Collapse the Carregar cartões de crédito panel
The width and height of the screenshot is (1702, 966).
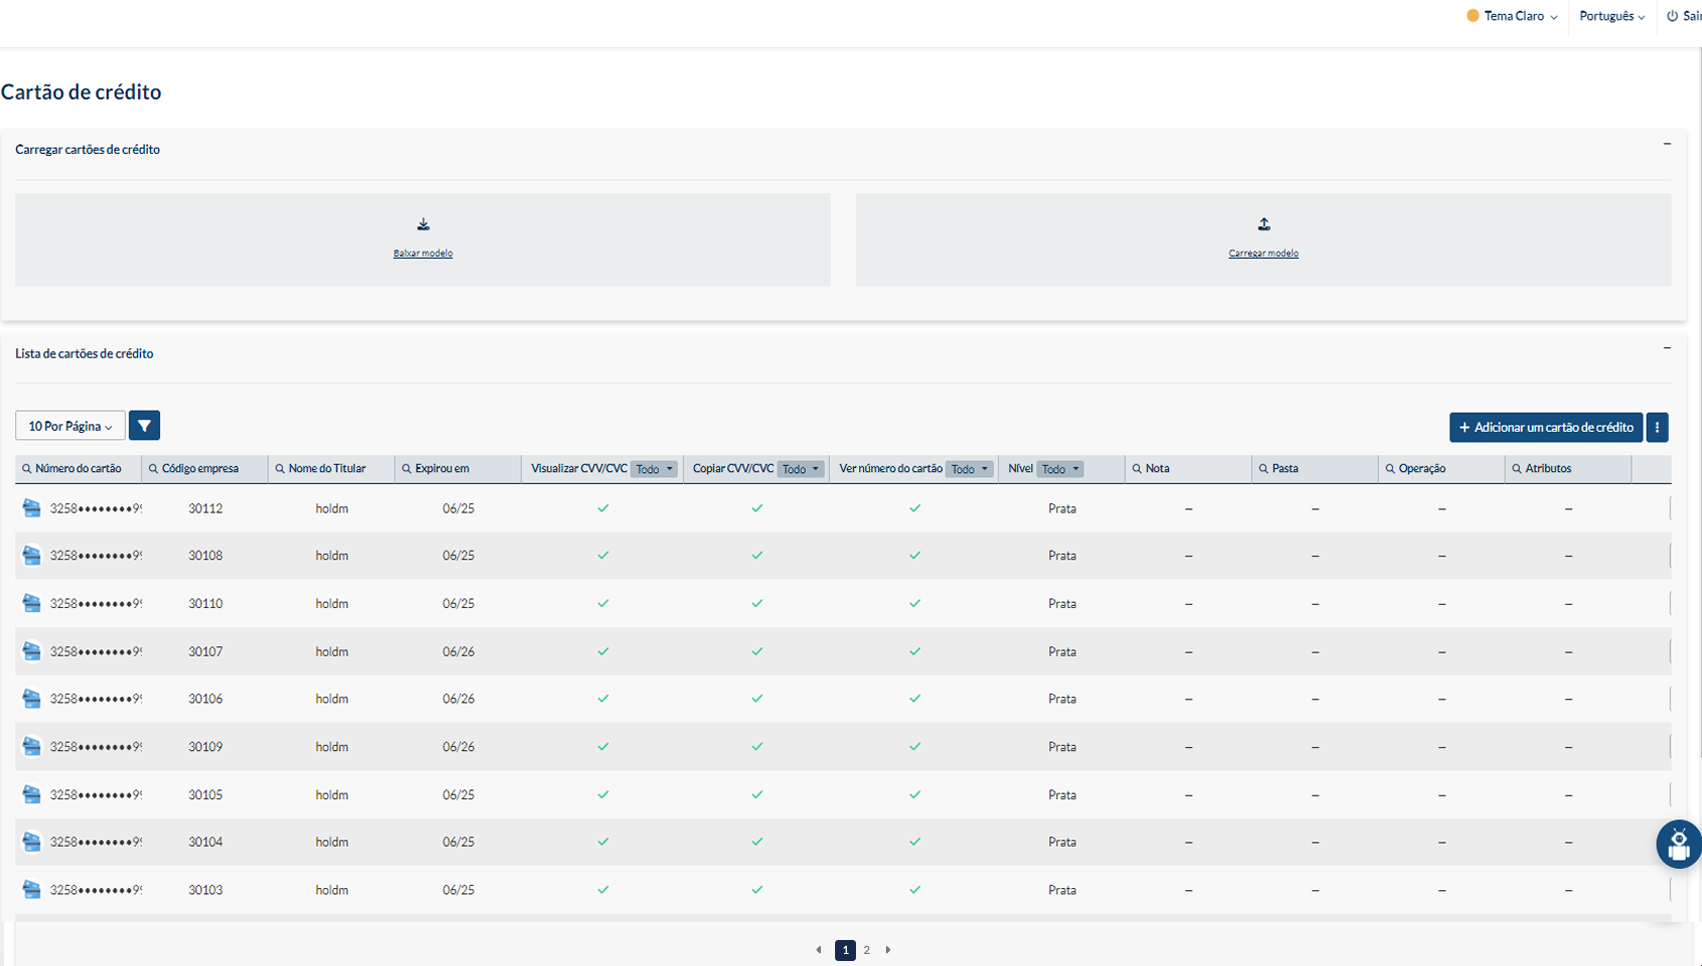click(x=1667, y=144)
